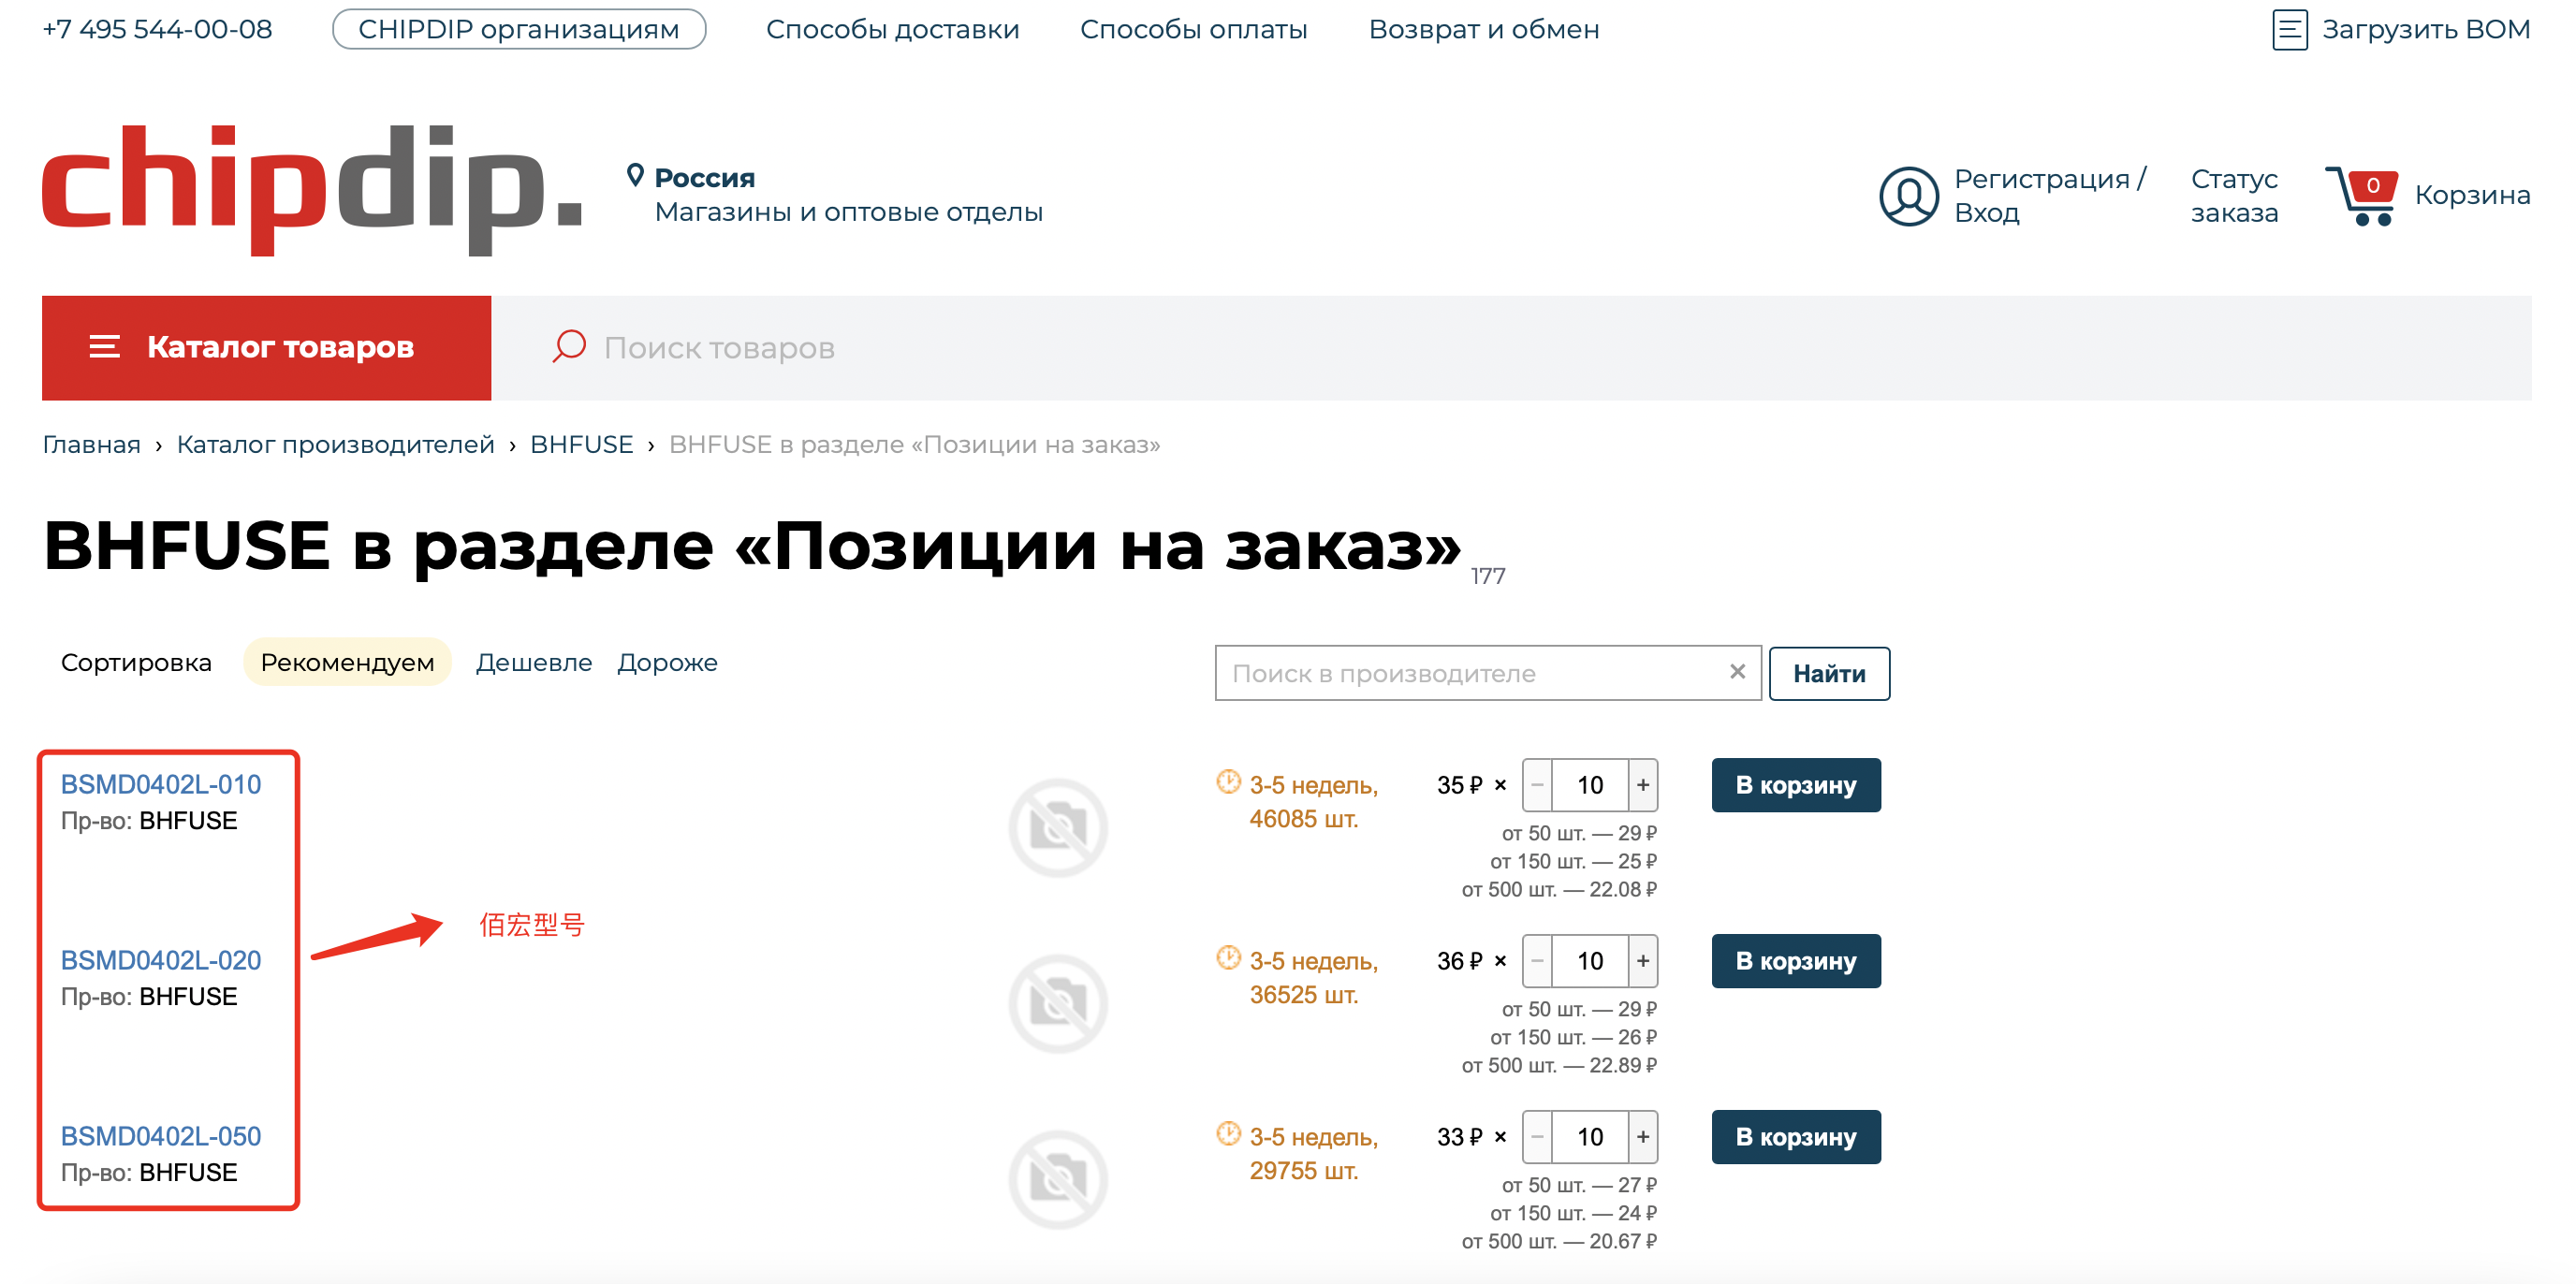Image resolution: width=2576 pixels, height=1284 pixels.
Task: Open Магазины и оптовые отделы link
Action: click(848, 212)
